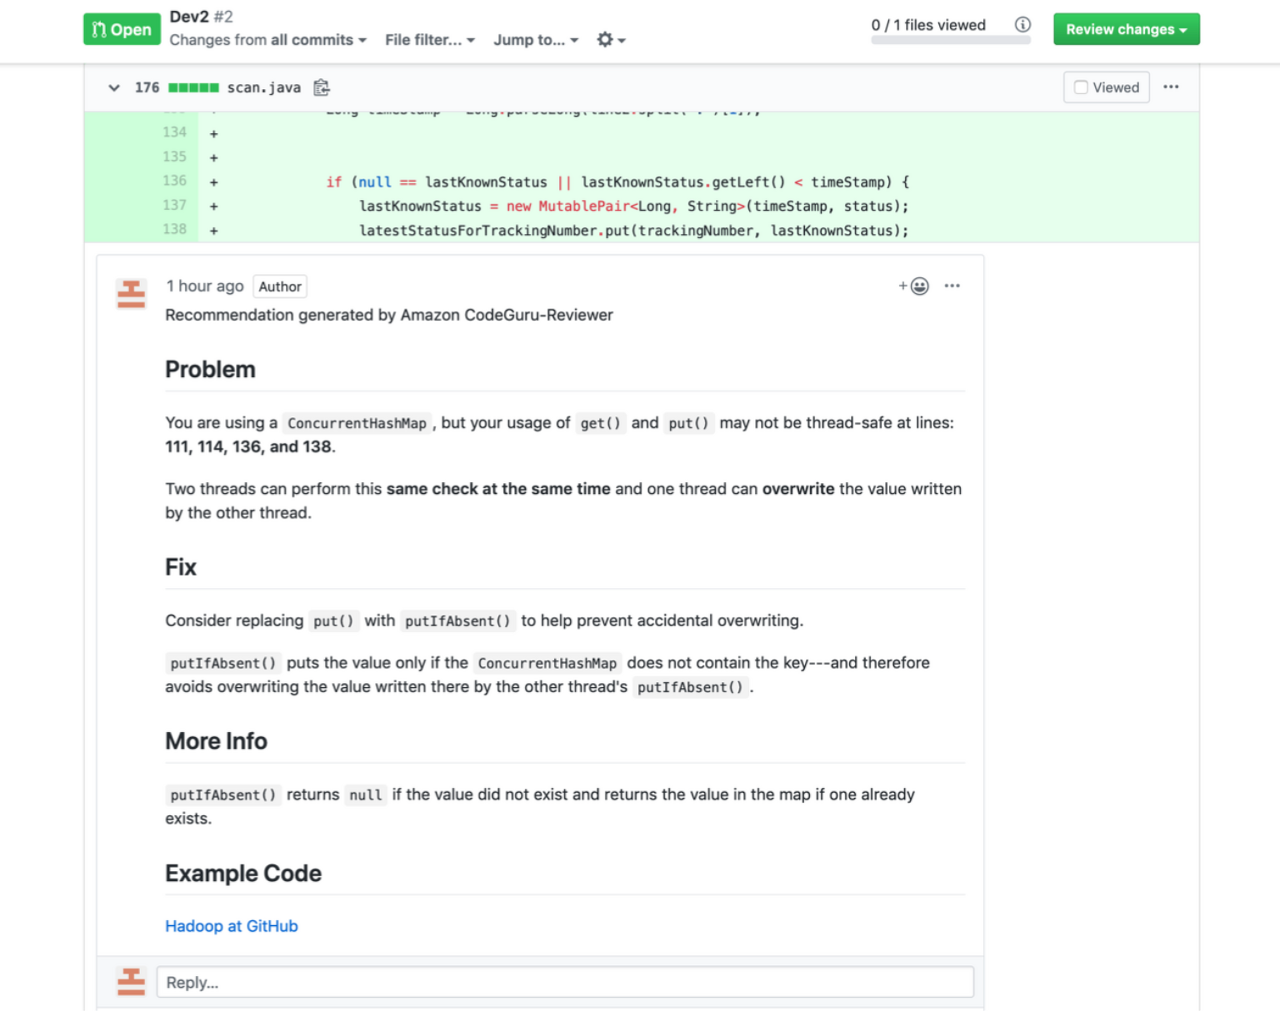
Task: Click the Example Code heading
Action: 243,873
